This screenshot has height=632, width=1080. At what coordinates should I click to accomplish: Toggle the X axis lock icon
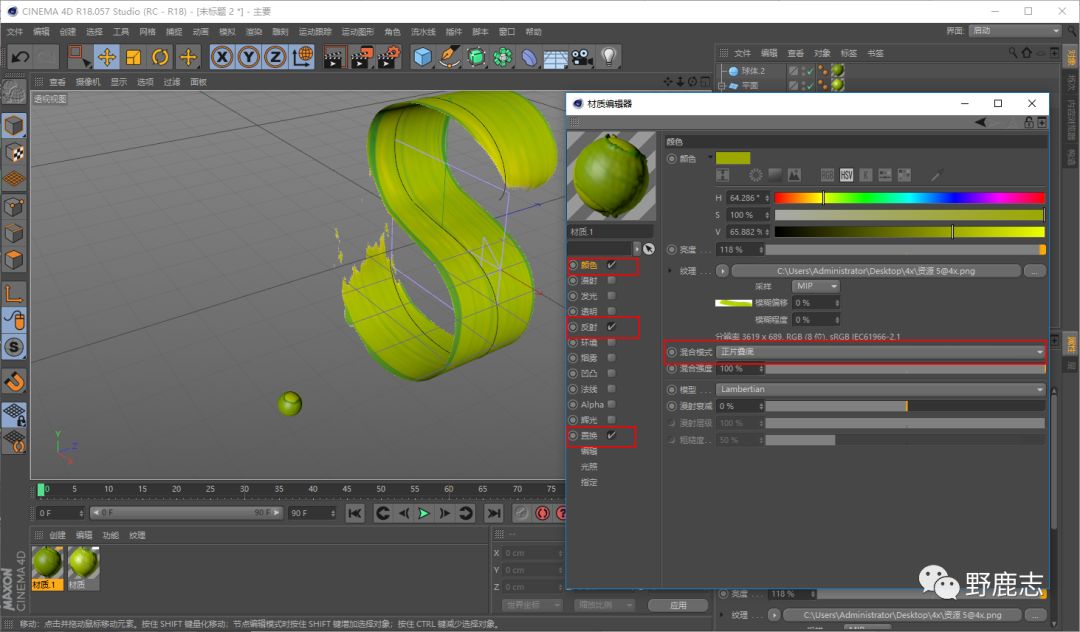222,57
